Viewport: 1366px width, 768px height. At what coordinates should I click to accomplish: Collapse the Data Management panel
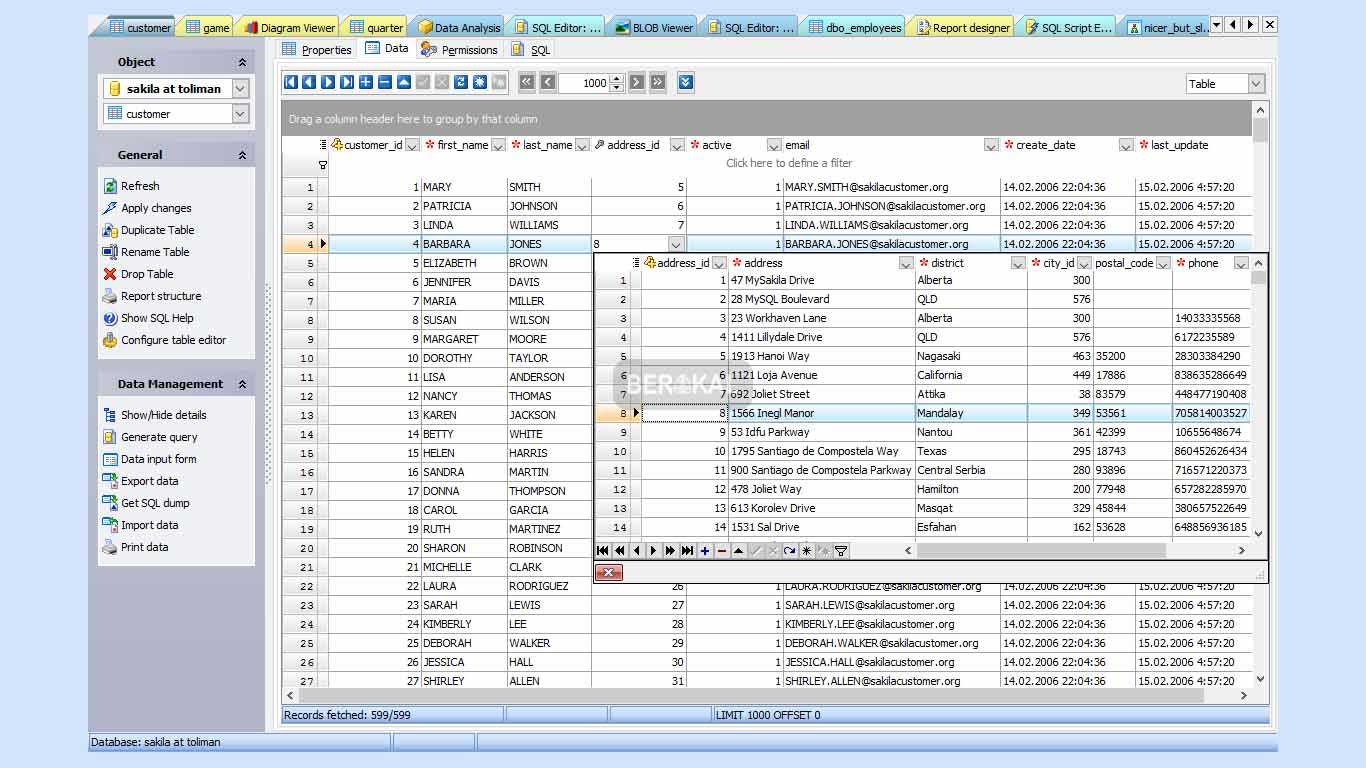242,384
